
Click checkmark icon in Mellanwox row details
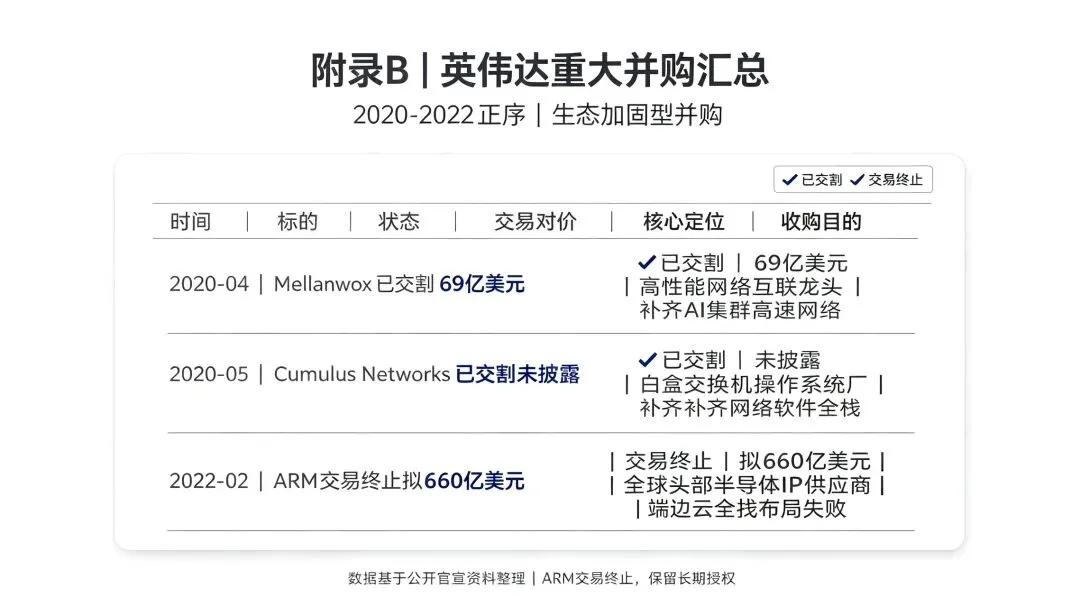(x=647, y=263)
